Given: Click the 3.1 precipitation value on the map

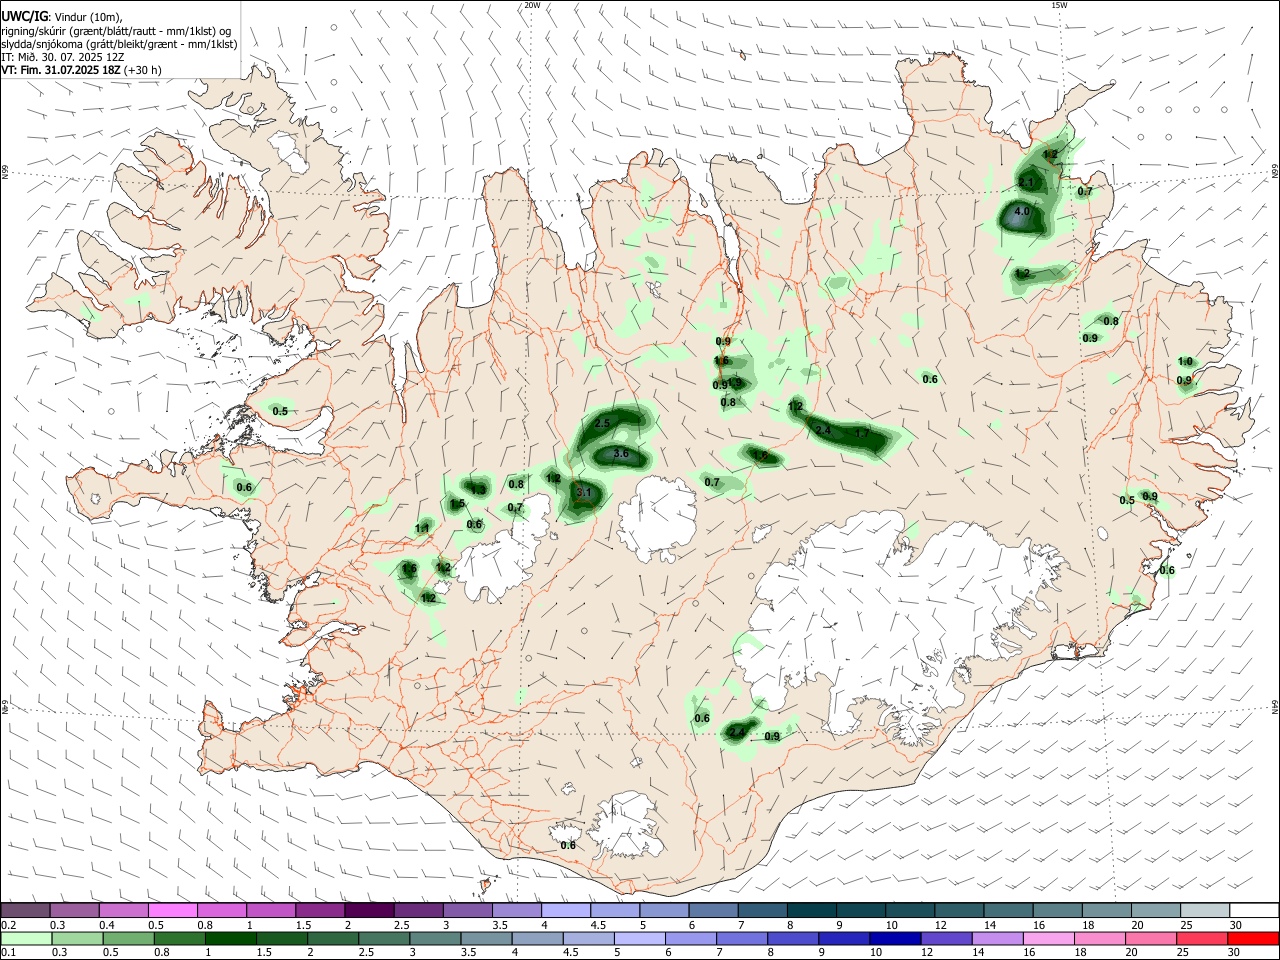Looking at the screenshot, I should [x=586, y=492].
